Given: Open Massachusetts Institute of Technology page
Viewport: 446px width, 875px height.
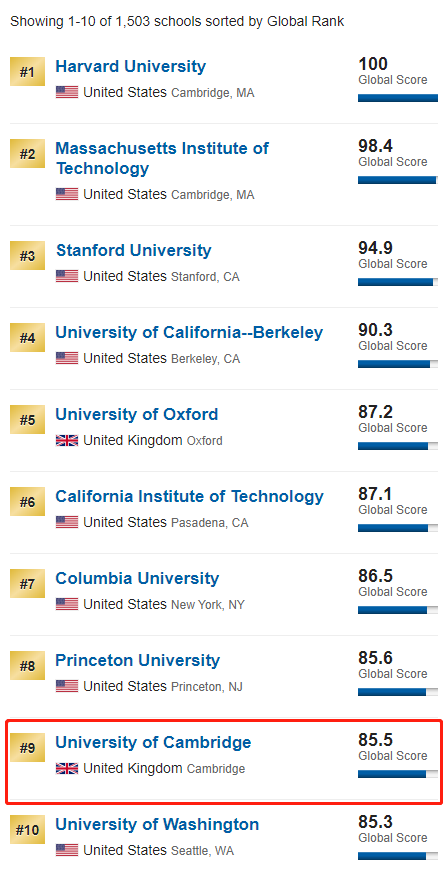Looking at the screenshot, I should pyautogui.click(x=162, y=158).
